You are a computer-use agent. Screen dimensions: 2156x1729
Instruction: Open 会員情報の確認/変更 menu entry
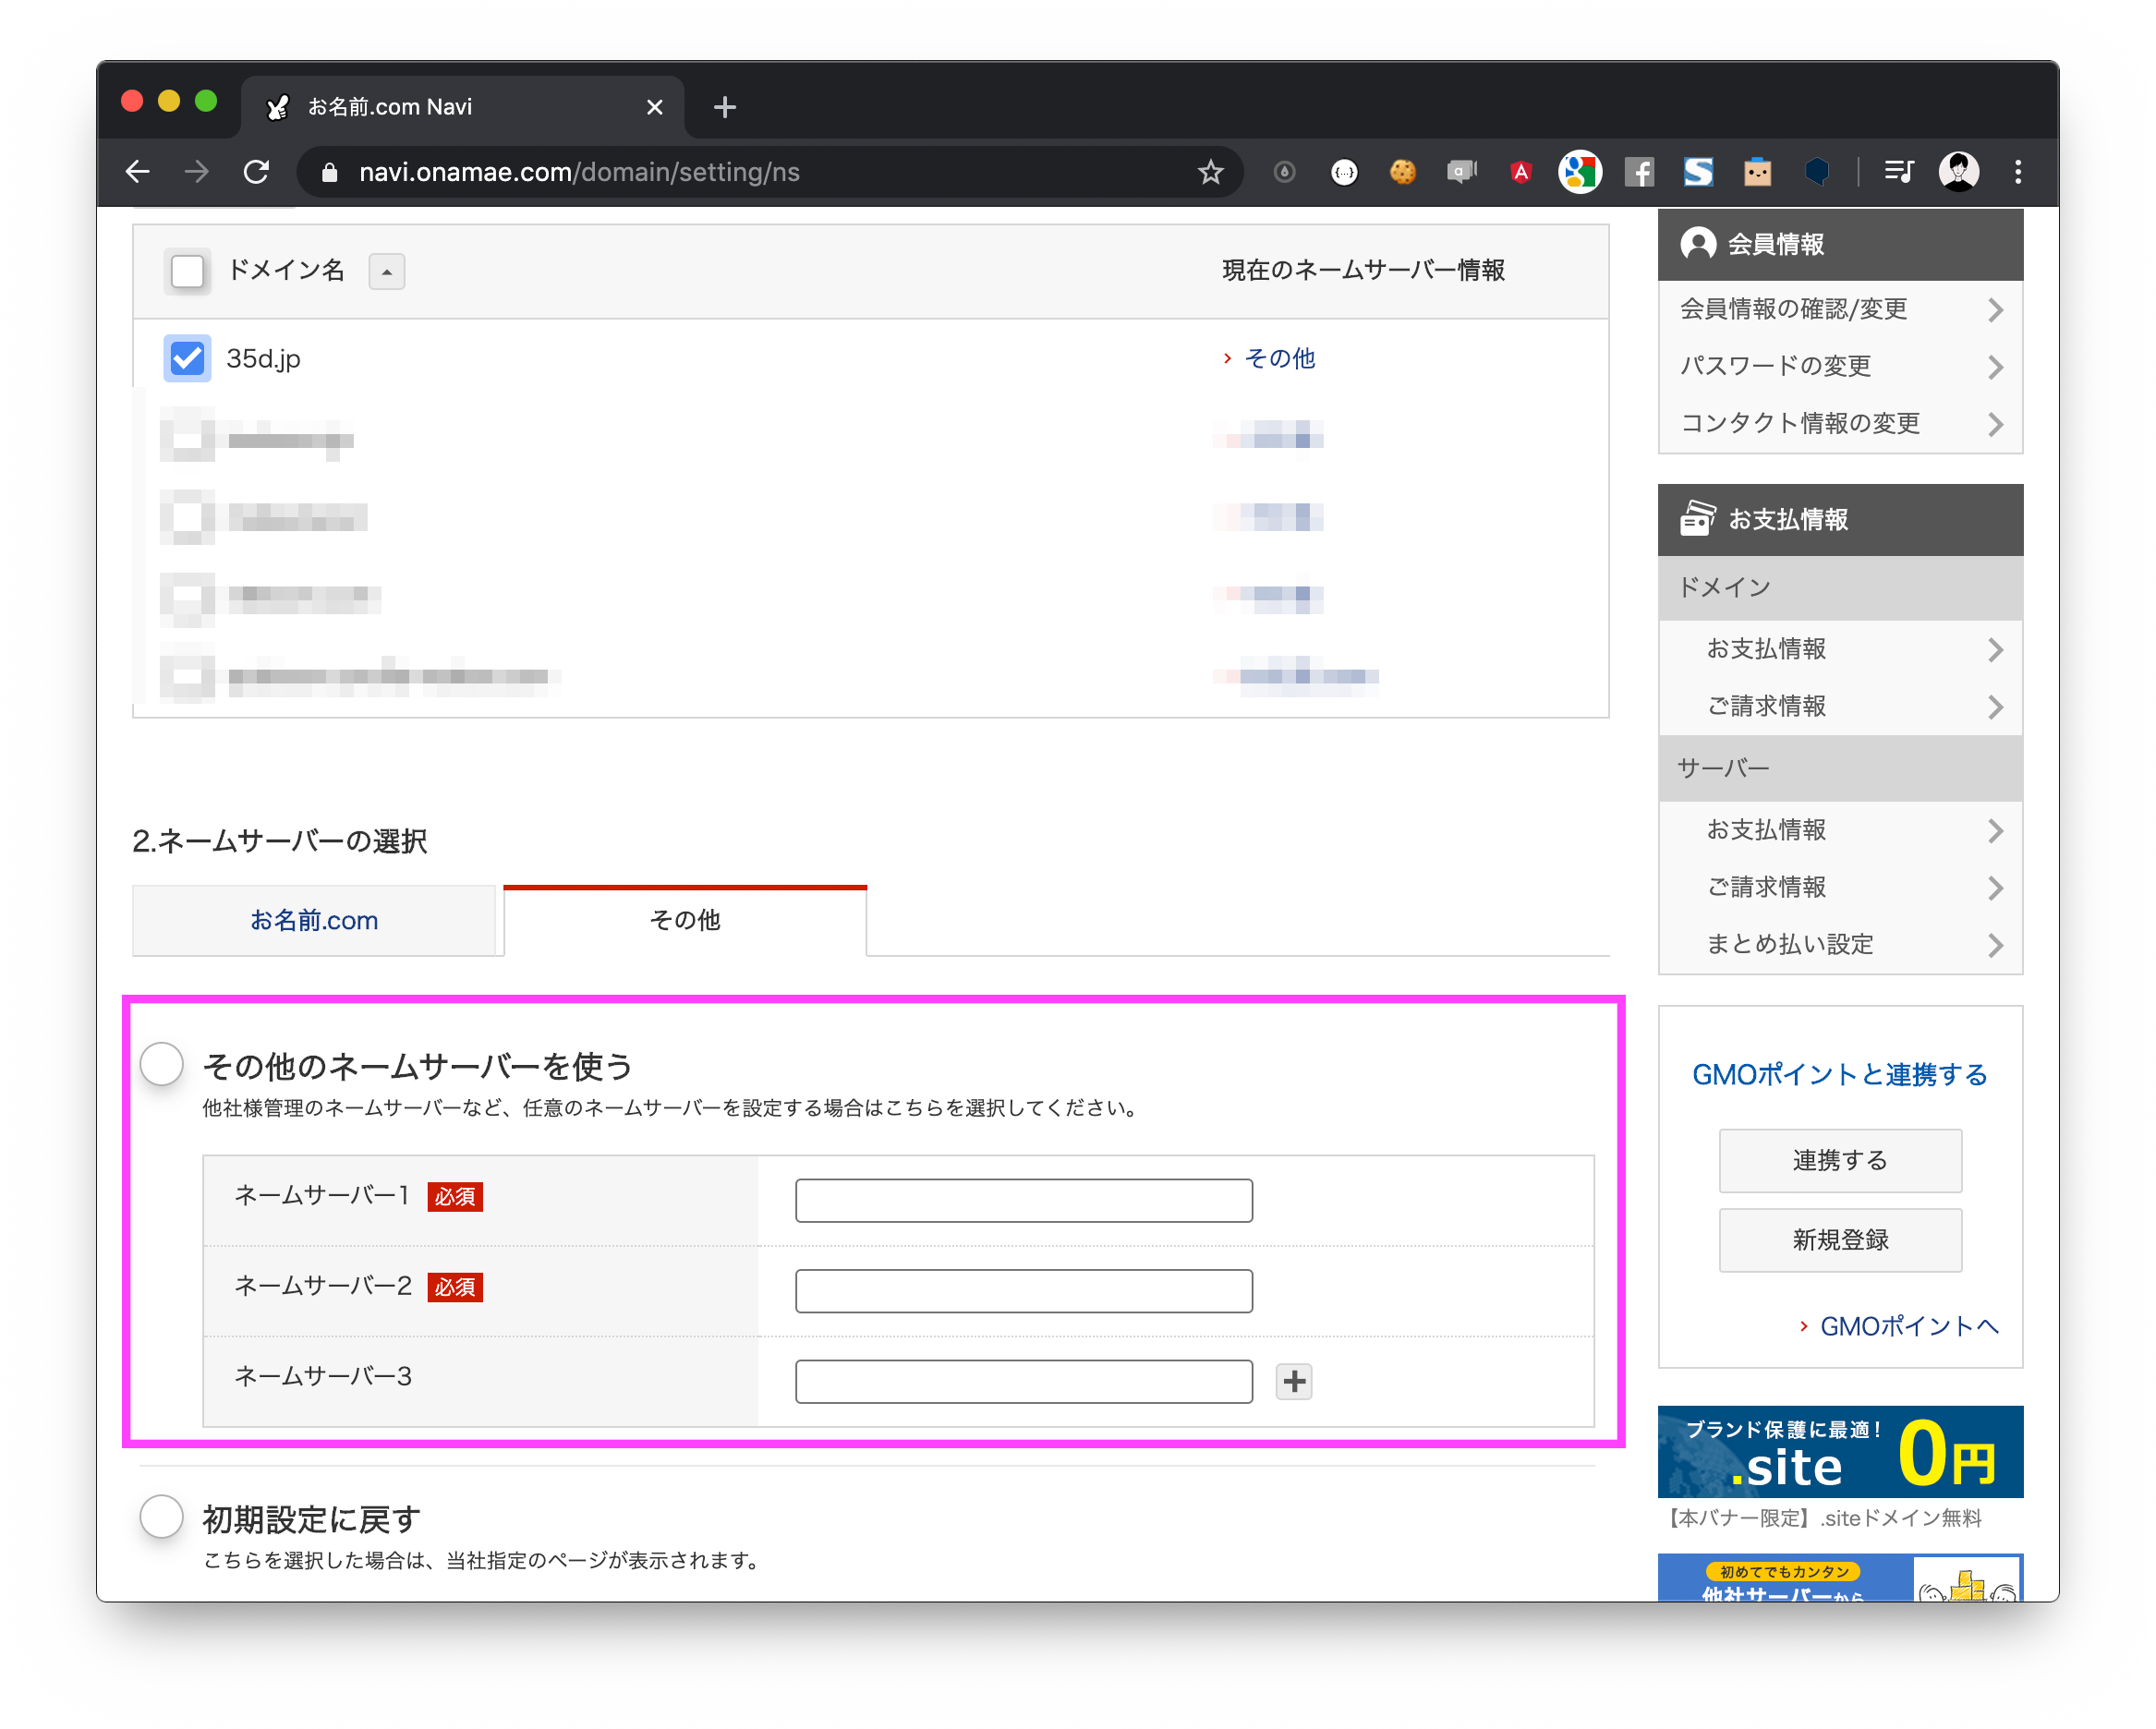1840,309
